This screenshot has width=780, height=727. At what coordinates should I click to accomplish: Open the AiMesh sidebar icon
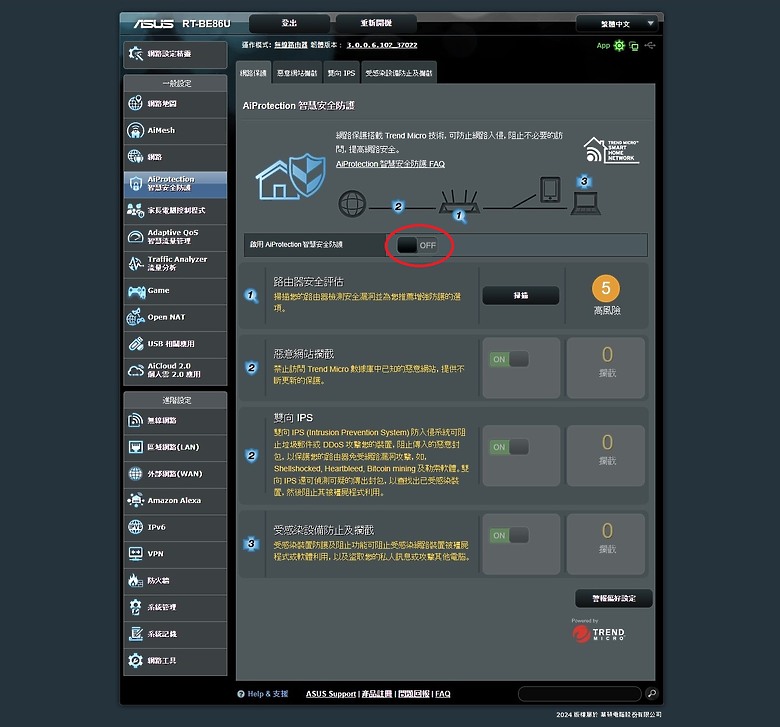click(x=135, y=130)
